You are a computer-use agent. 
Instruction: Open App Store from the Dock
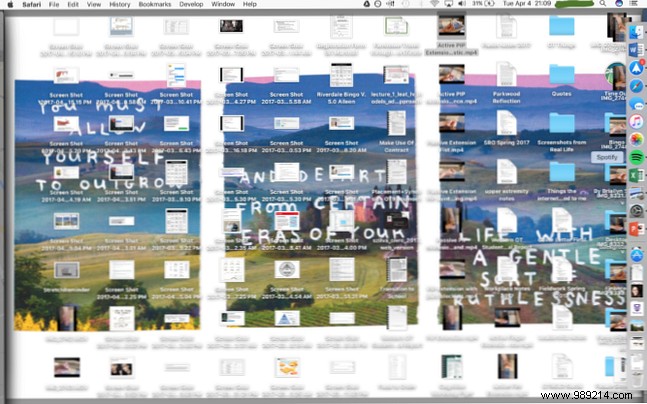click(636, 255)
